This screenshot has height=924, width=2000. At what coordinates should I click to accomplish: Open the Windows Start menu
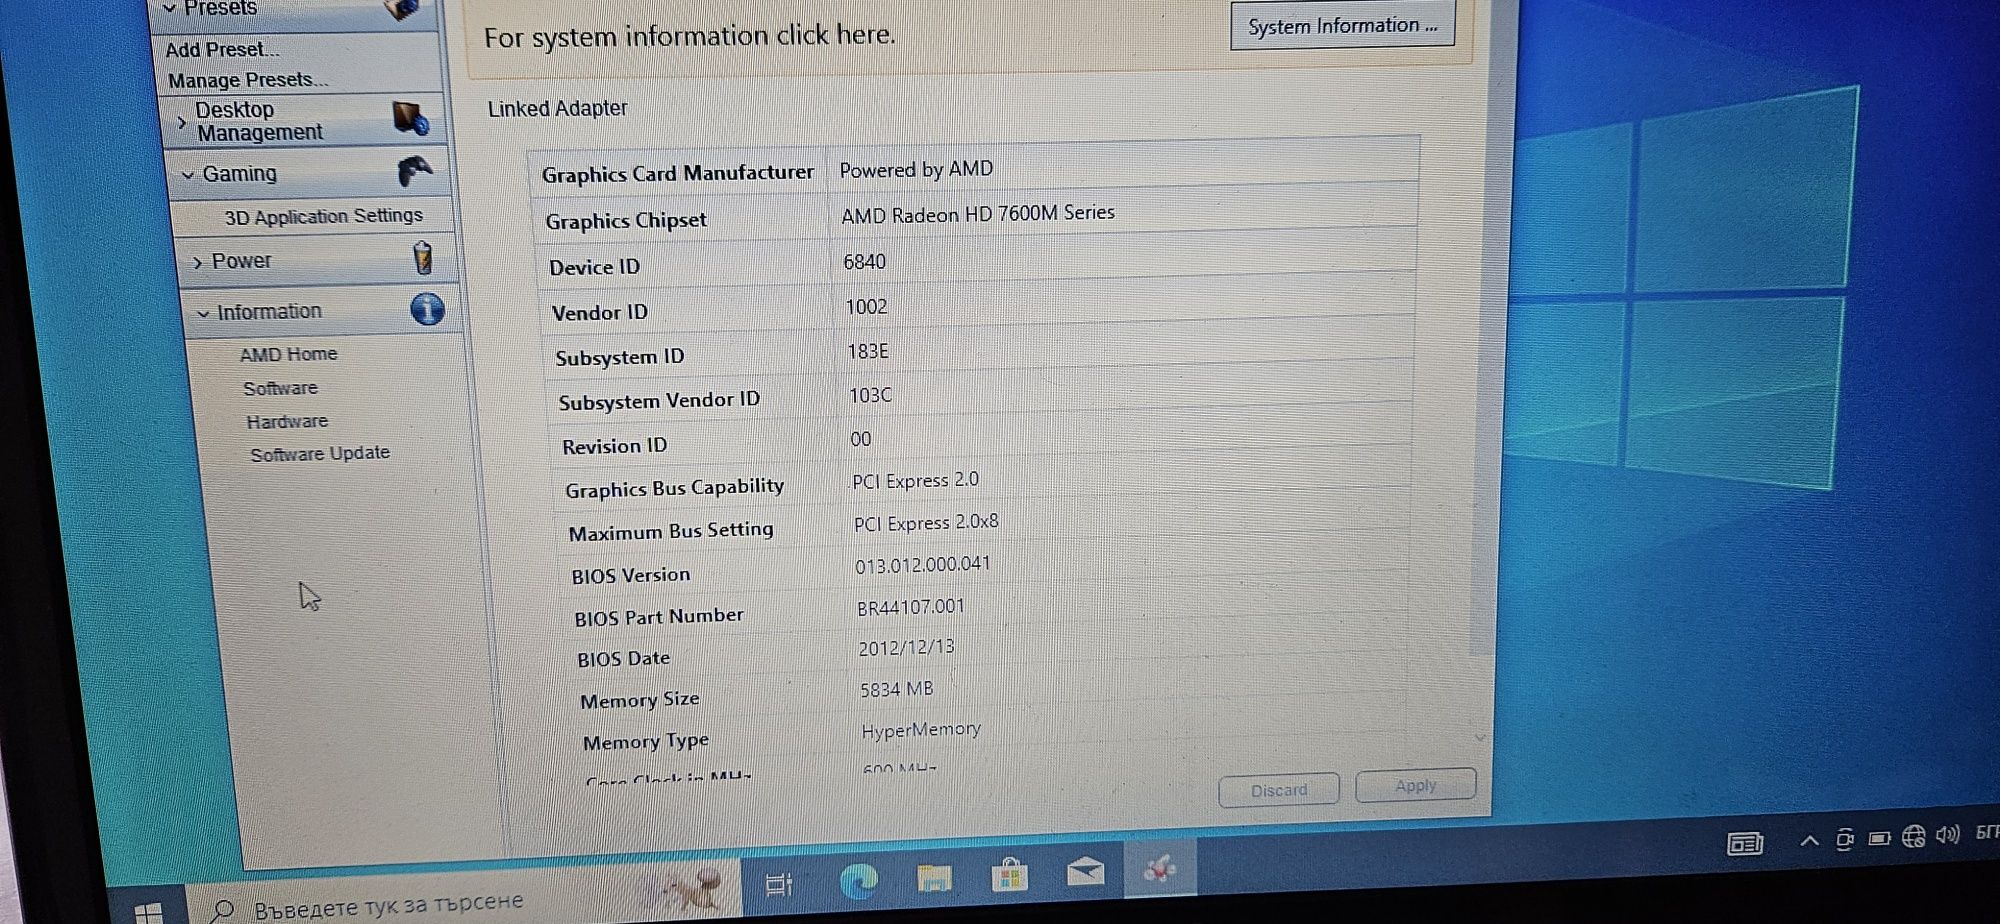tap(148, 913)
